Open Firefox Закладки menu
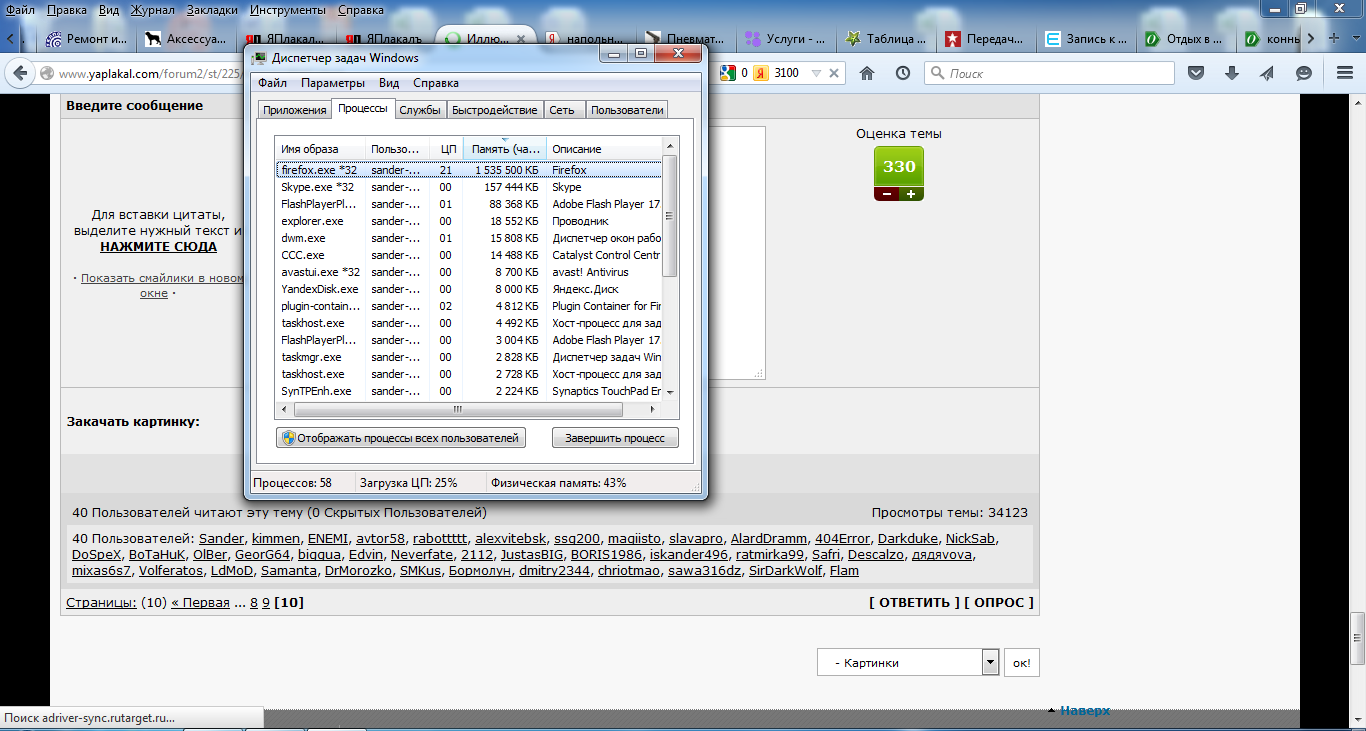This screenshot has width=1366, height=731. (214, 9)
